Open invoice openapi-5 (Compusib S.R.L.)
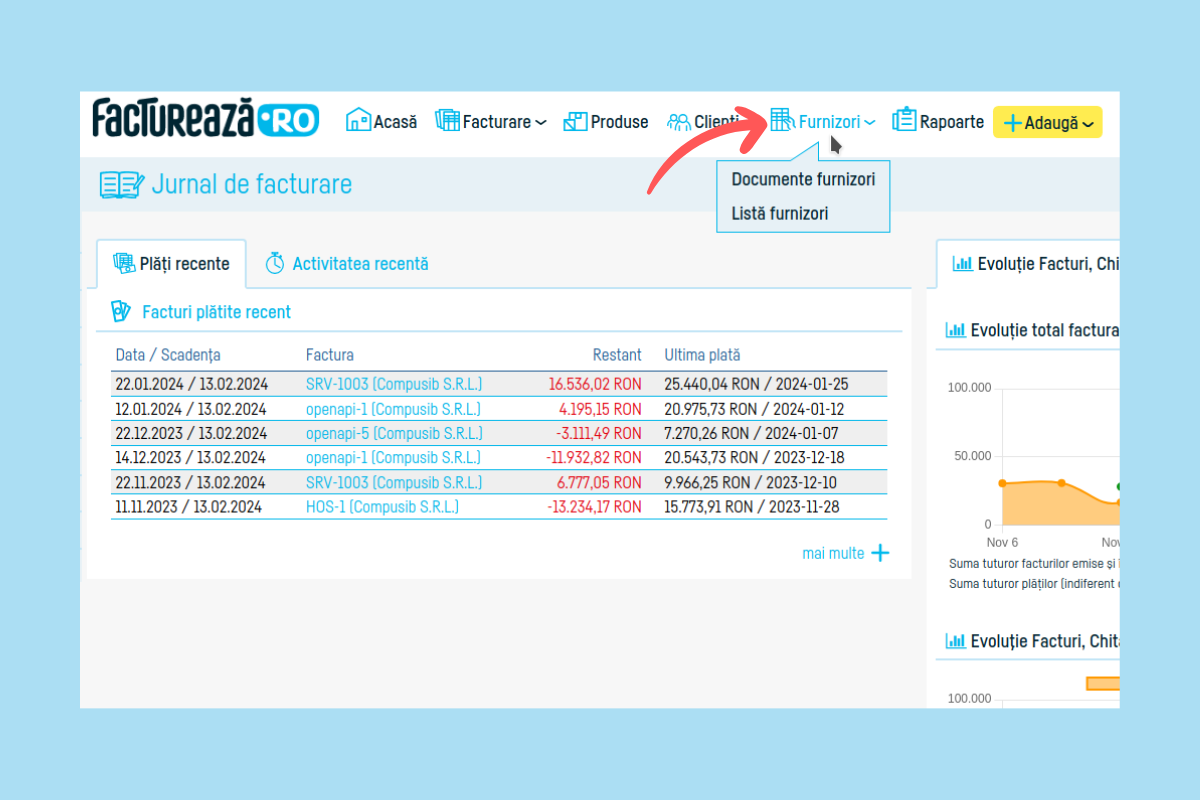The height and width of the screenshot is (800, 1200). click(394, 433)
